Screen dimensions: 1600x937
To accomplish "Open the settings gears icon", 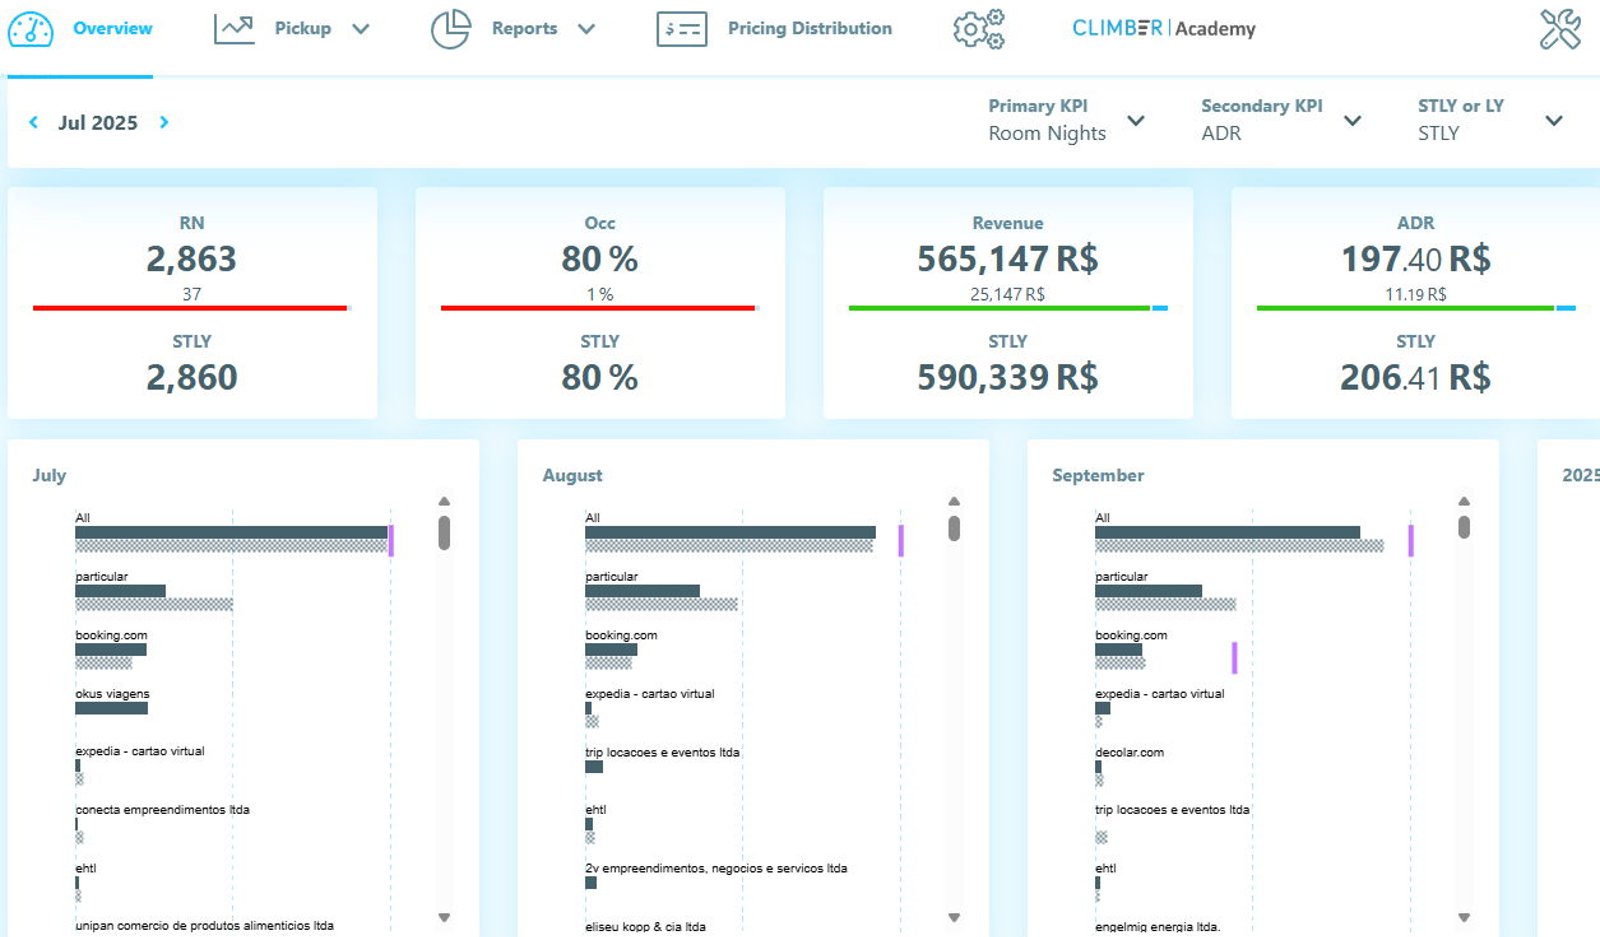I will (979, 29).
